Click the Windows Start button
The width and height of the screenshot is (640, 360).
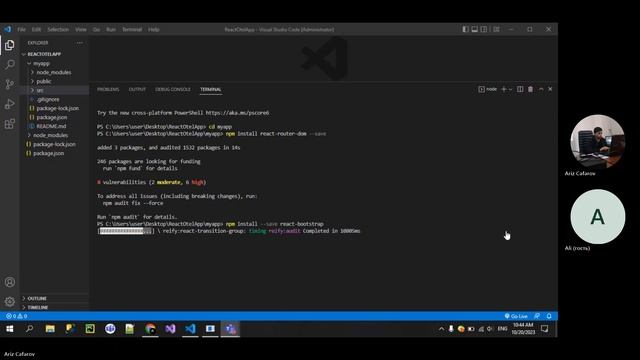[10, 329]
